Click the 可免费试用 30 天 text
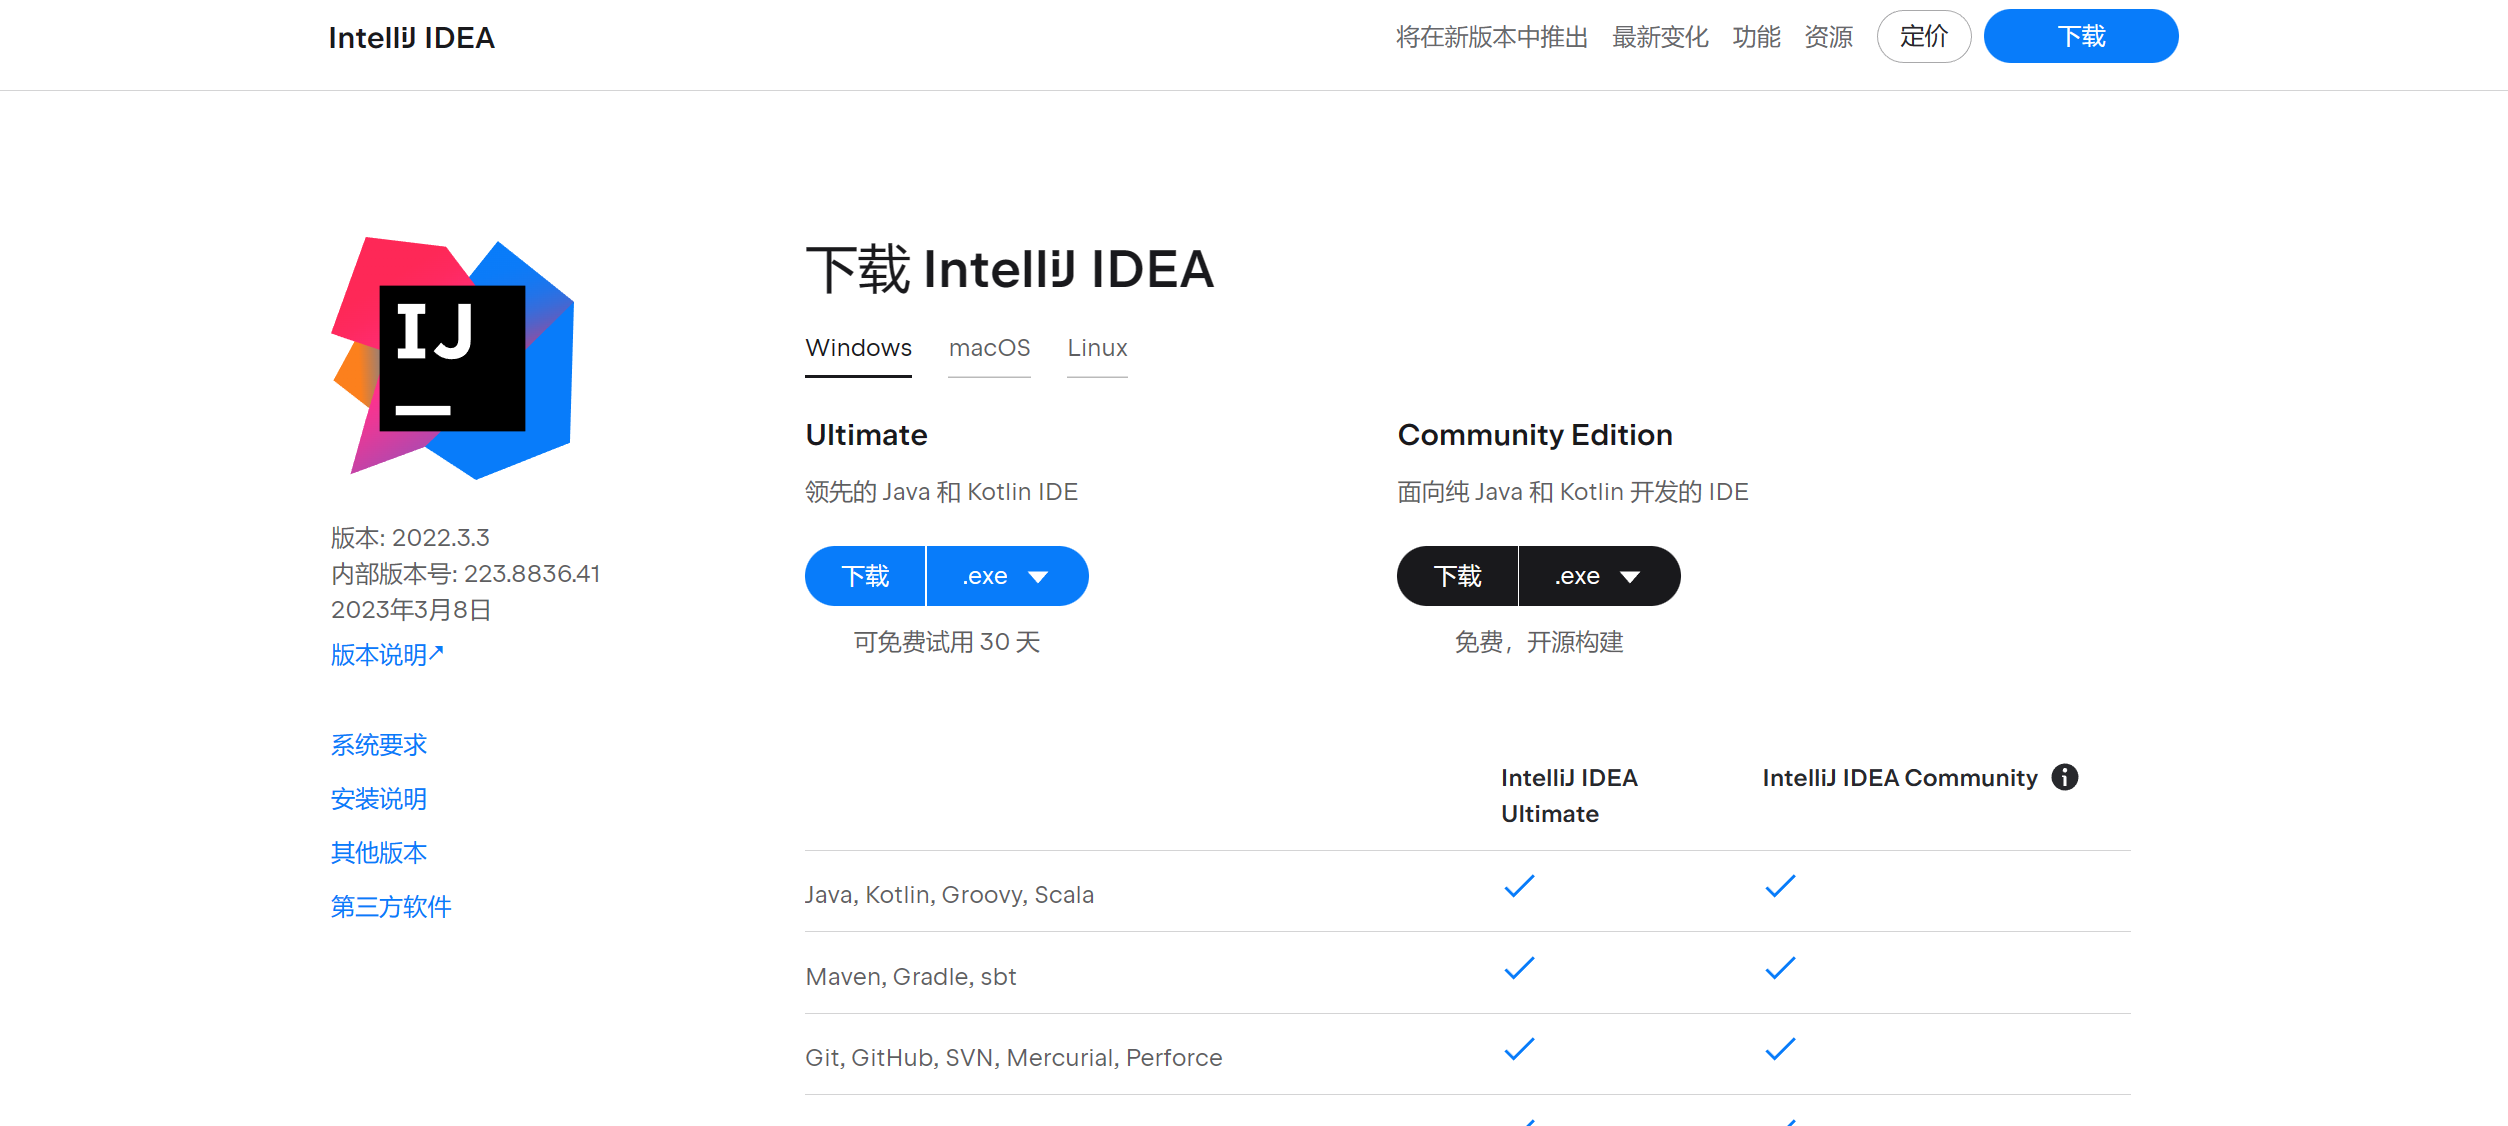Viewport: 2508px width, 1126px height. pyautogui.click(x=947, y=642)
